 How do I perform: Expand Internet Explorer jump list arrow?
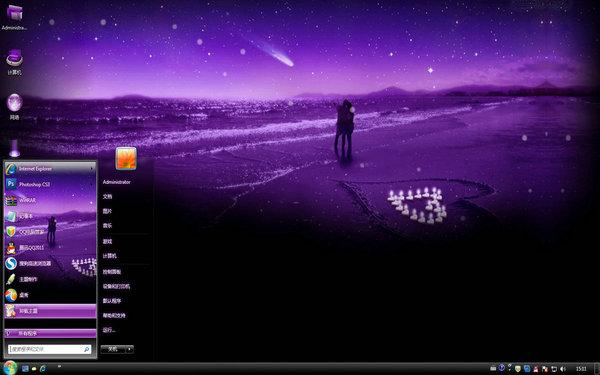[x=91, y=168]
